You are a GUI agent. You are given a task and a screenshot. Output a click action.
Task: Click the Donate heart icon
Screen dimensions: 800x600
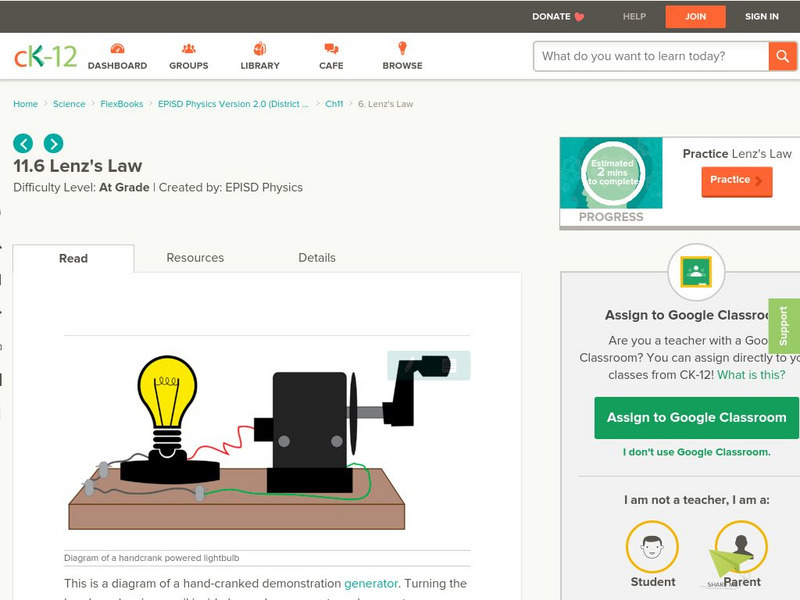point(579,17)
